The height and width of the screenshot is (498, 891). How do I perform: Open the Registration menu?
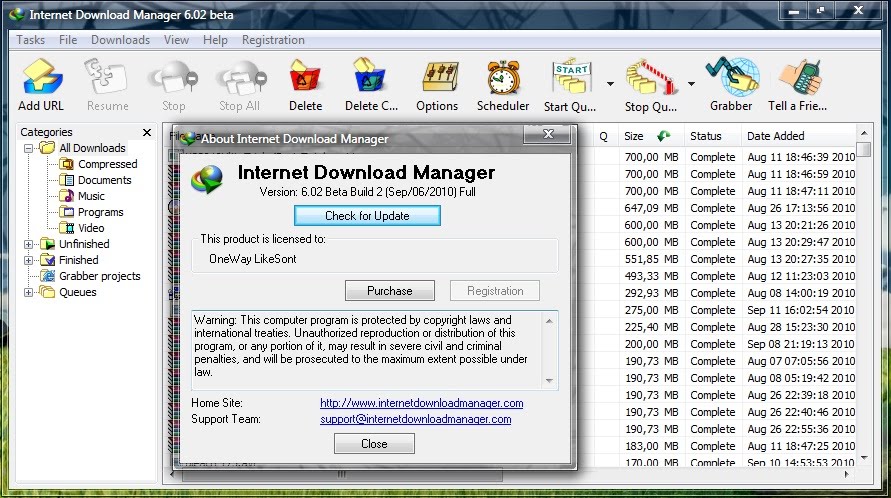tap(273, 40)
